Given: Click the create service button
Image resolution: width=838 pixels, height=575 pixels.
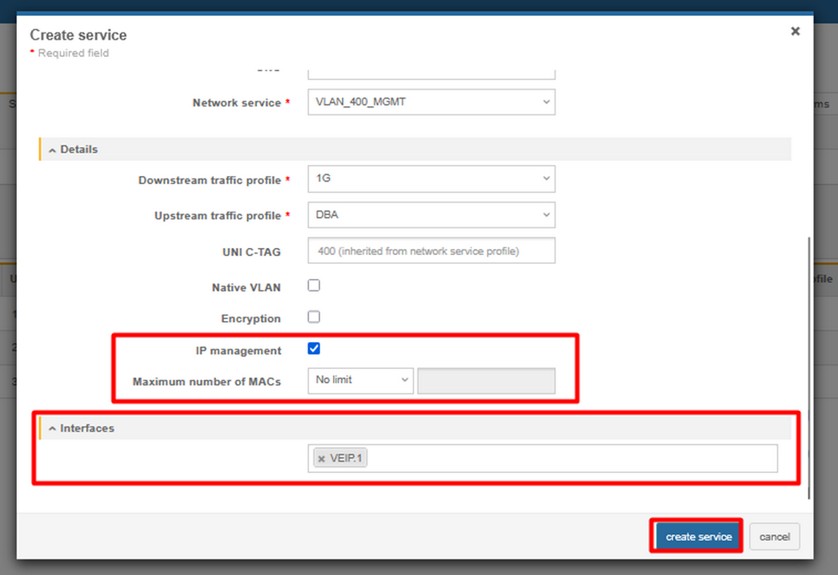Looking at the screenshot, I should click(x=698, y=537).
